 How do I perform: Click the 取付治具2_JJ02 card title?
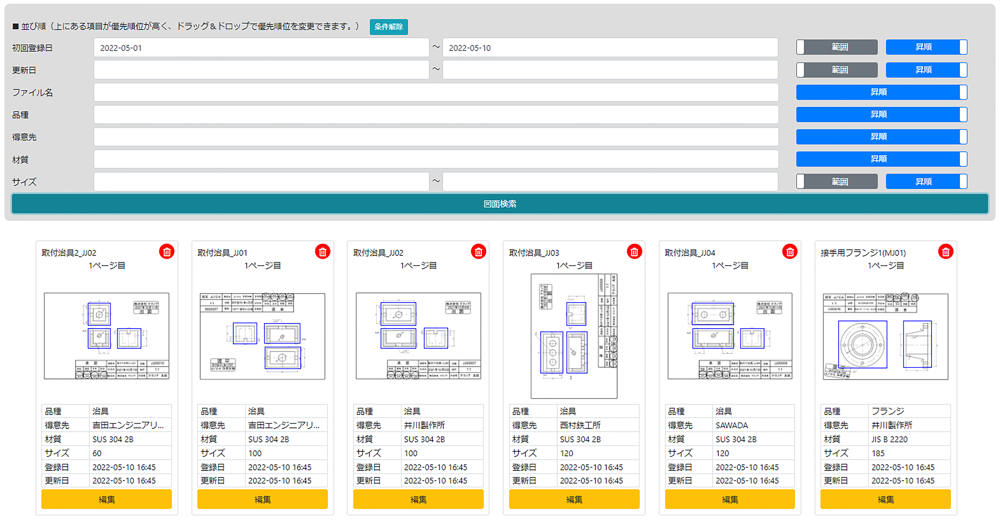69,253
